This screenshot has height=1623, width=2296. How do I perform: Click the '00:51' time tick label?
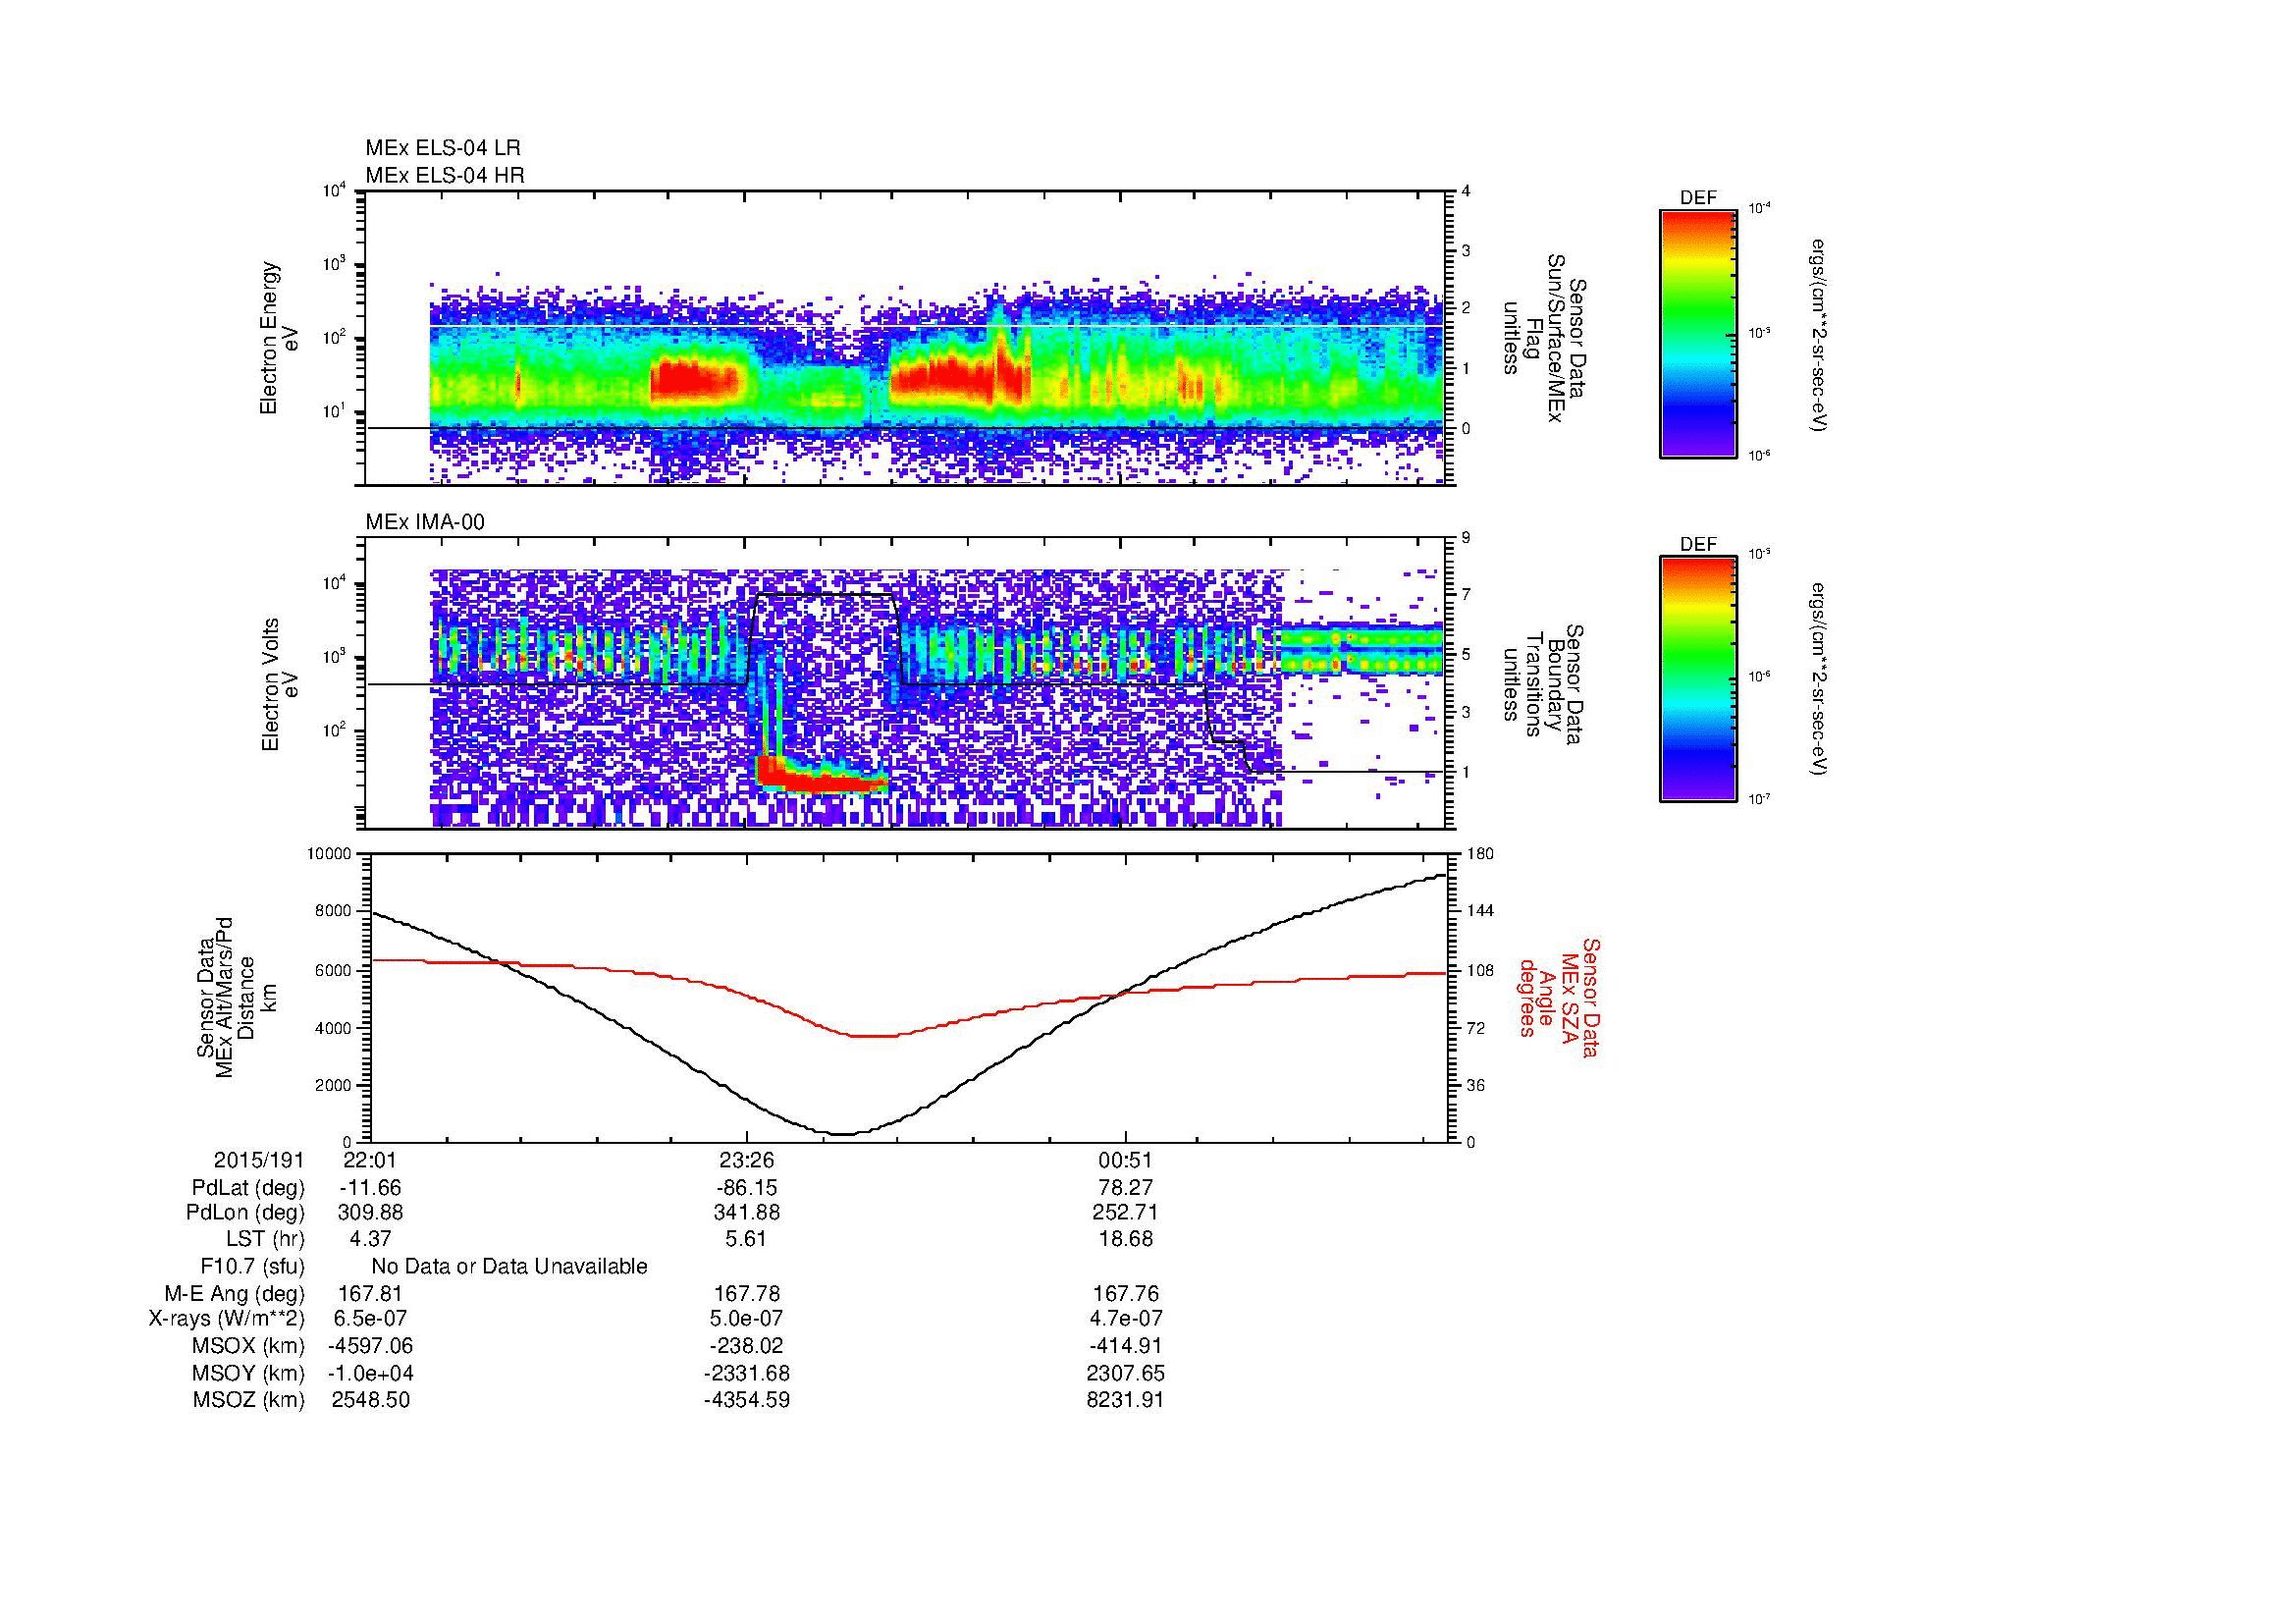coord(1125,1160)
